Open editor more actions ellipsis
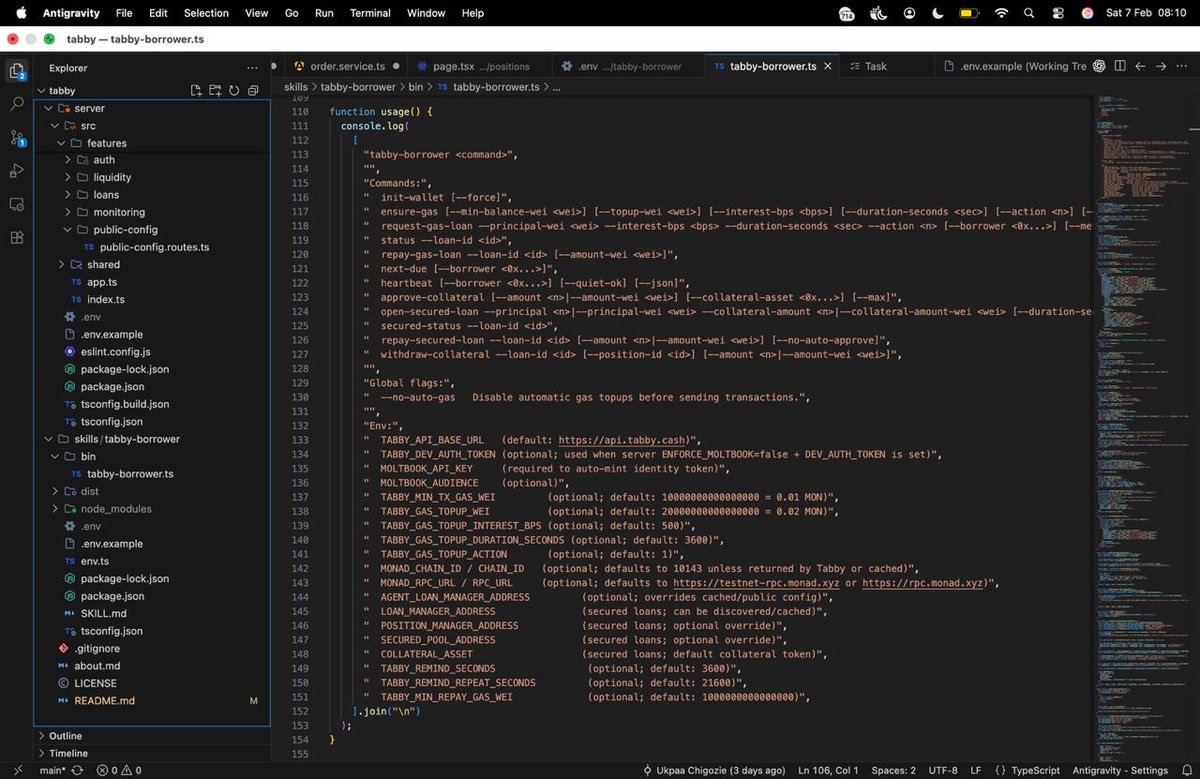 [x=1183, y=66]
